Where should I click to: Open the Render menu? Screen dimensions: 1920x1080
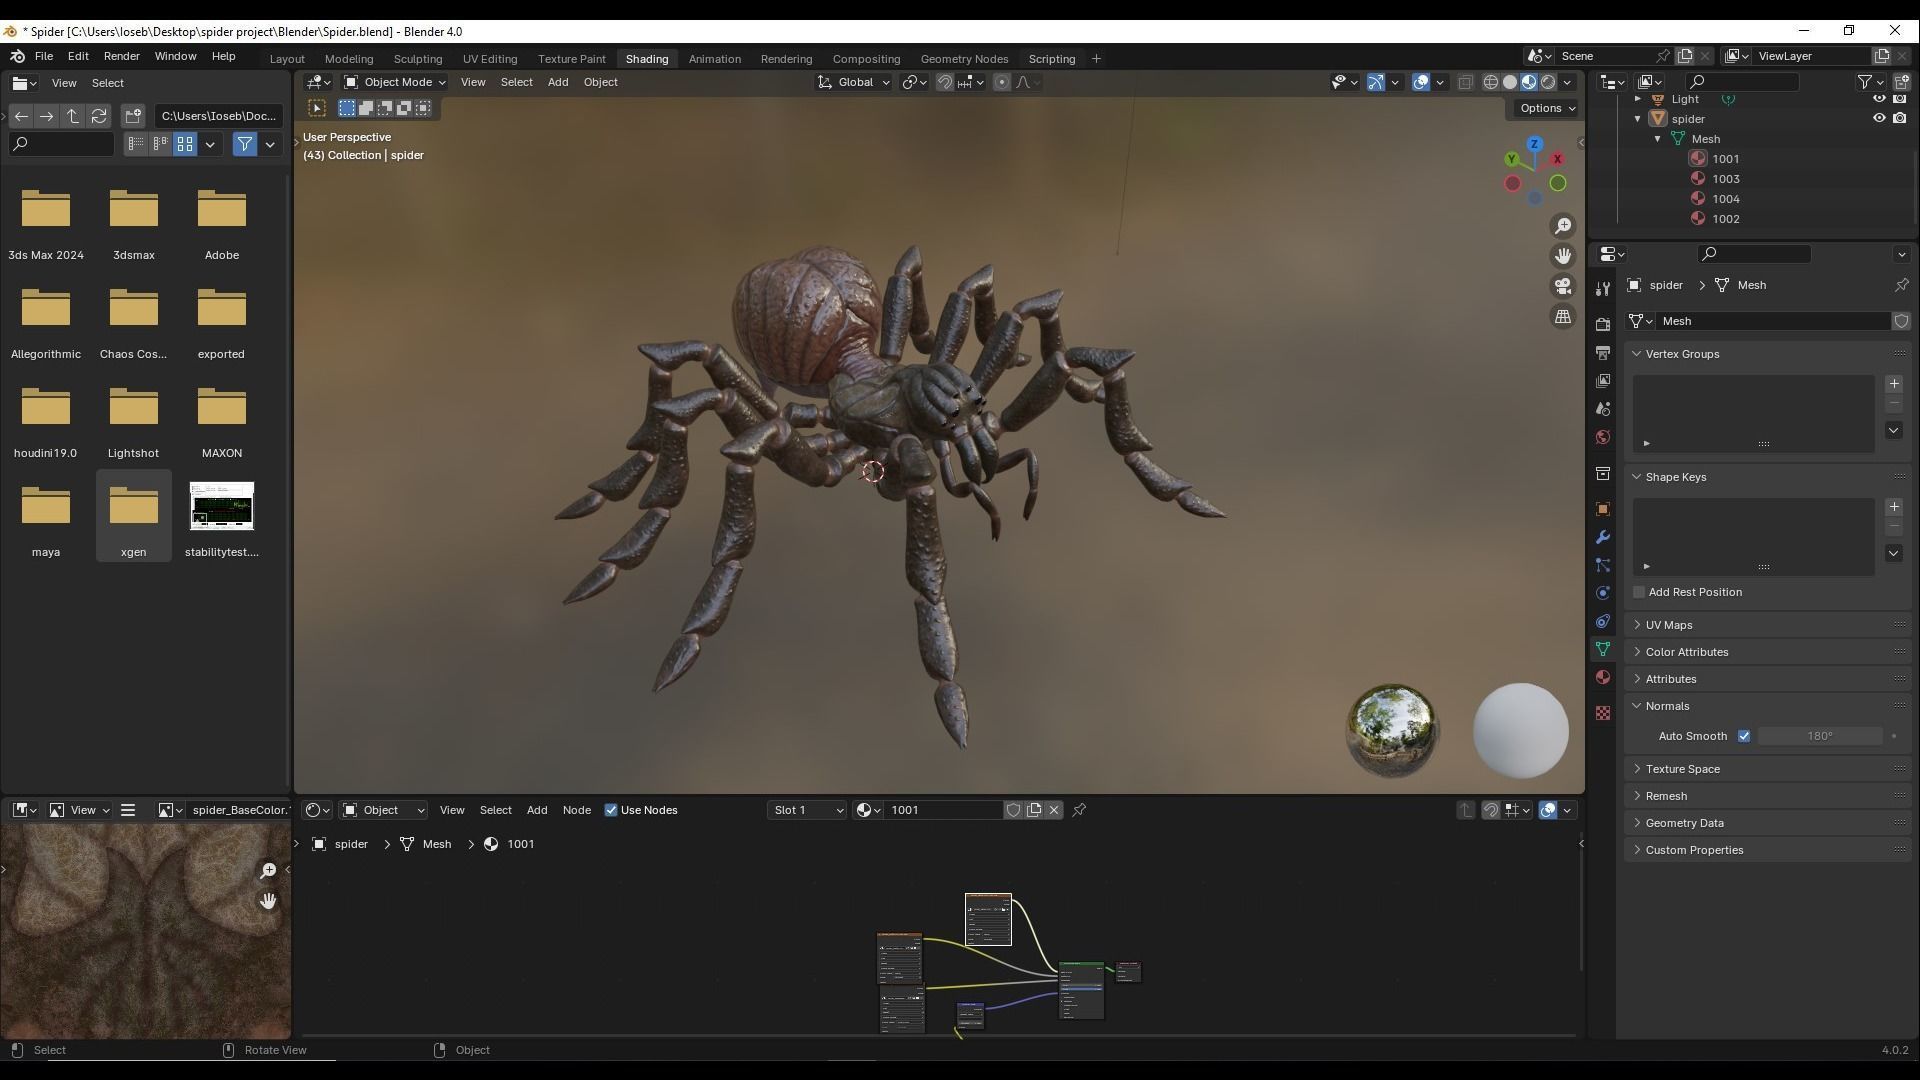(121, 56)
